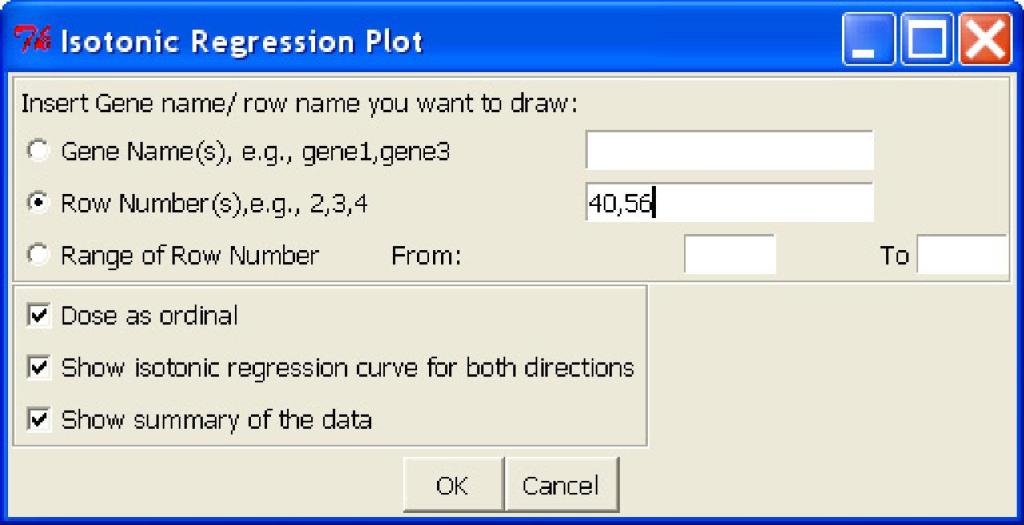The image size is (1024, 525).
Task: Minimize the Isotonic Regression Plot window
Action: coord(868,42)
